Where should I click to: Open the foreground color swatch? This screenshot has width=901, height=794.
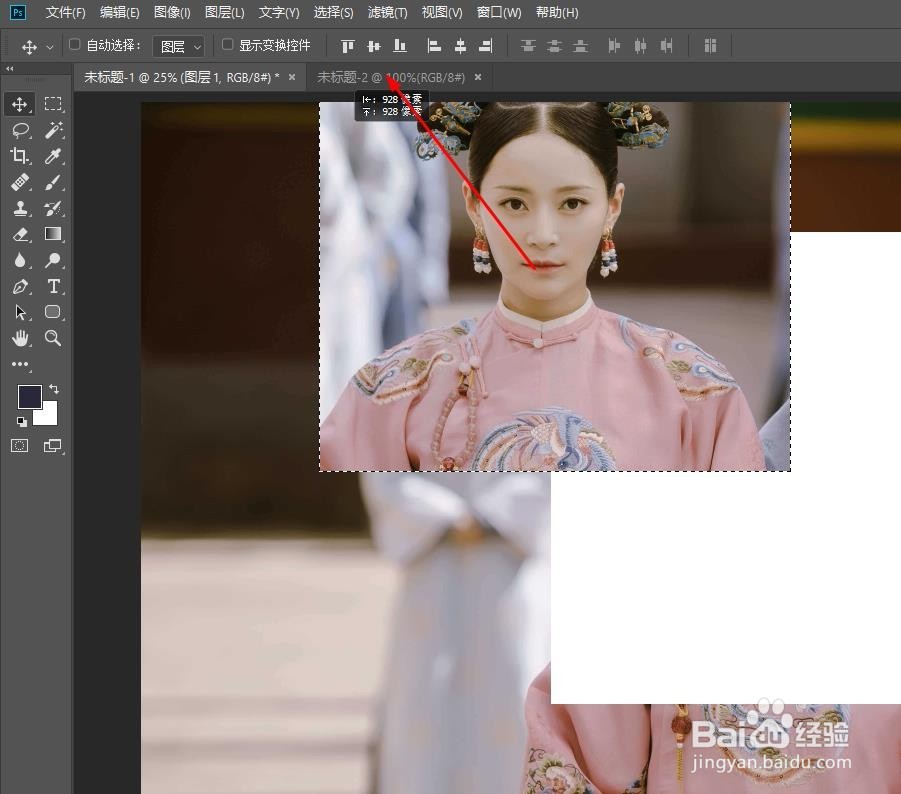29,396
